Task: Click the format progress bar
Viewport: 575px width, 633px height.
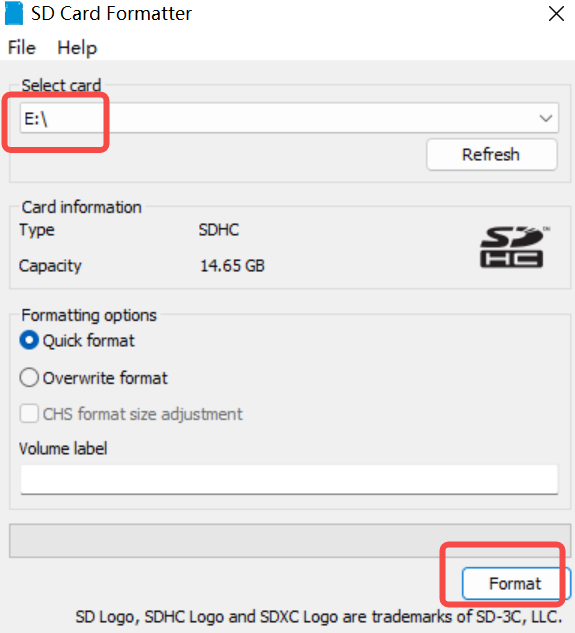Action: [x=290, y=541]
